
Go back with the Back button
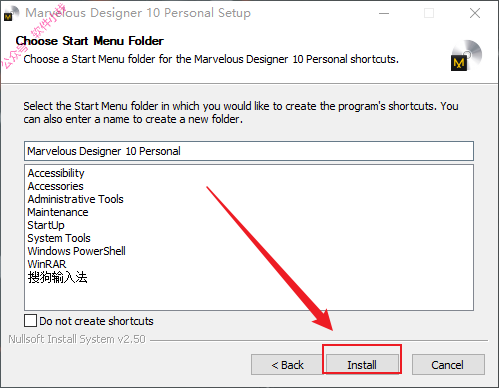coord(287,365)
